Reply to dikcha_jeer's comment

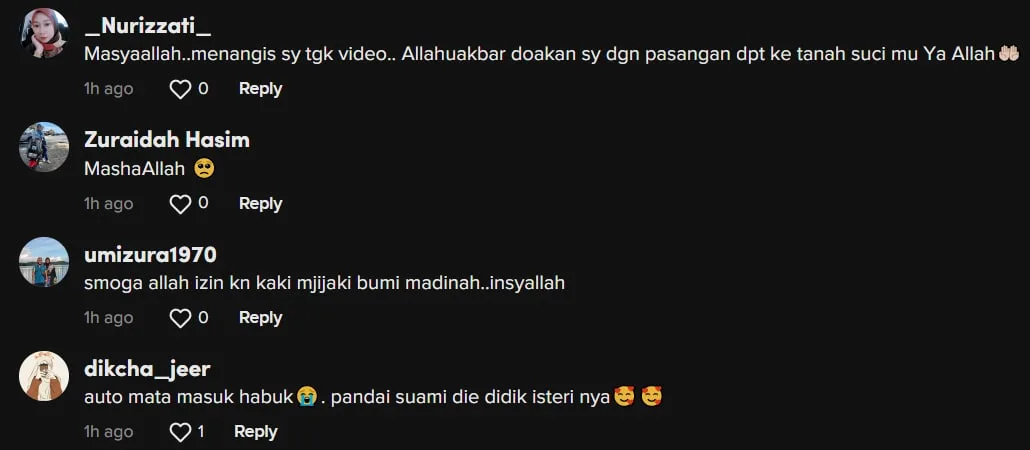click(x=256, y=432)
